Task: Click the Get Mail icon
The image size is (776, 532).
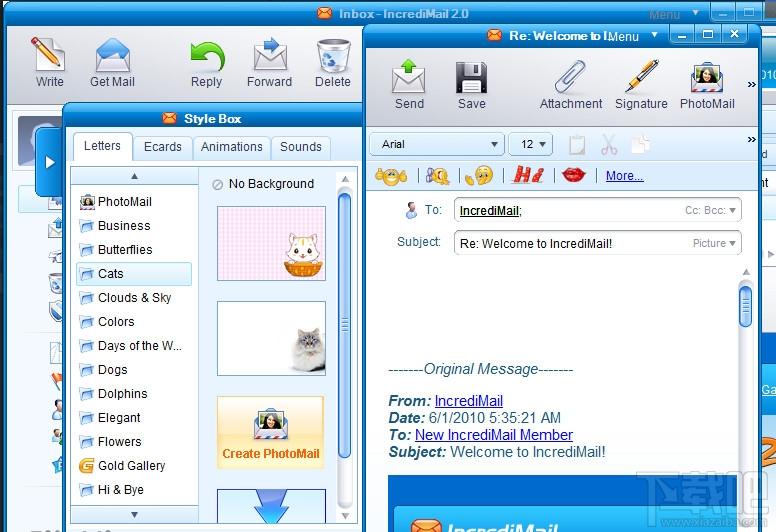Action: (x=112, y=54)
